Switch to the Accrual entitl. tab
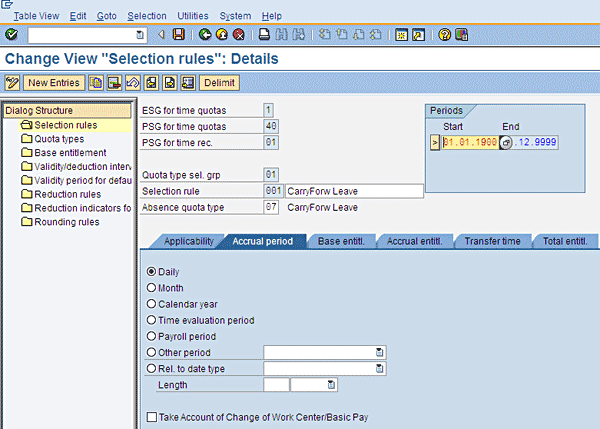 pyautogui.click(x=414, y=241)
